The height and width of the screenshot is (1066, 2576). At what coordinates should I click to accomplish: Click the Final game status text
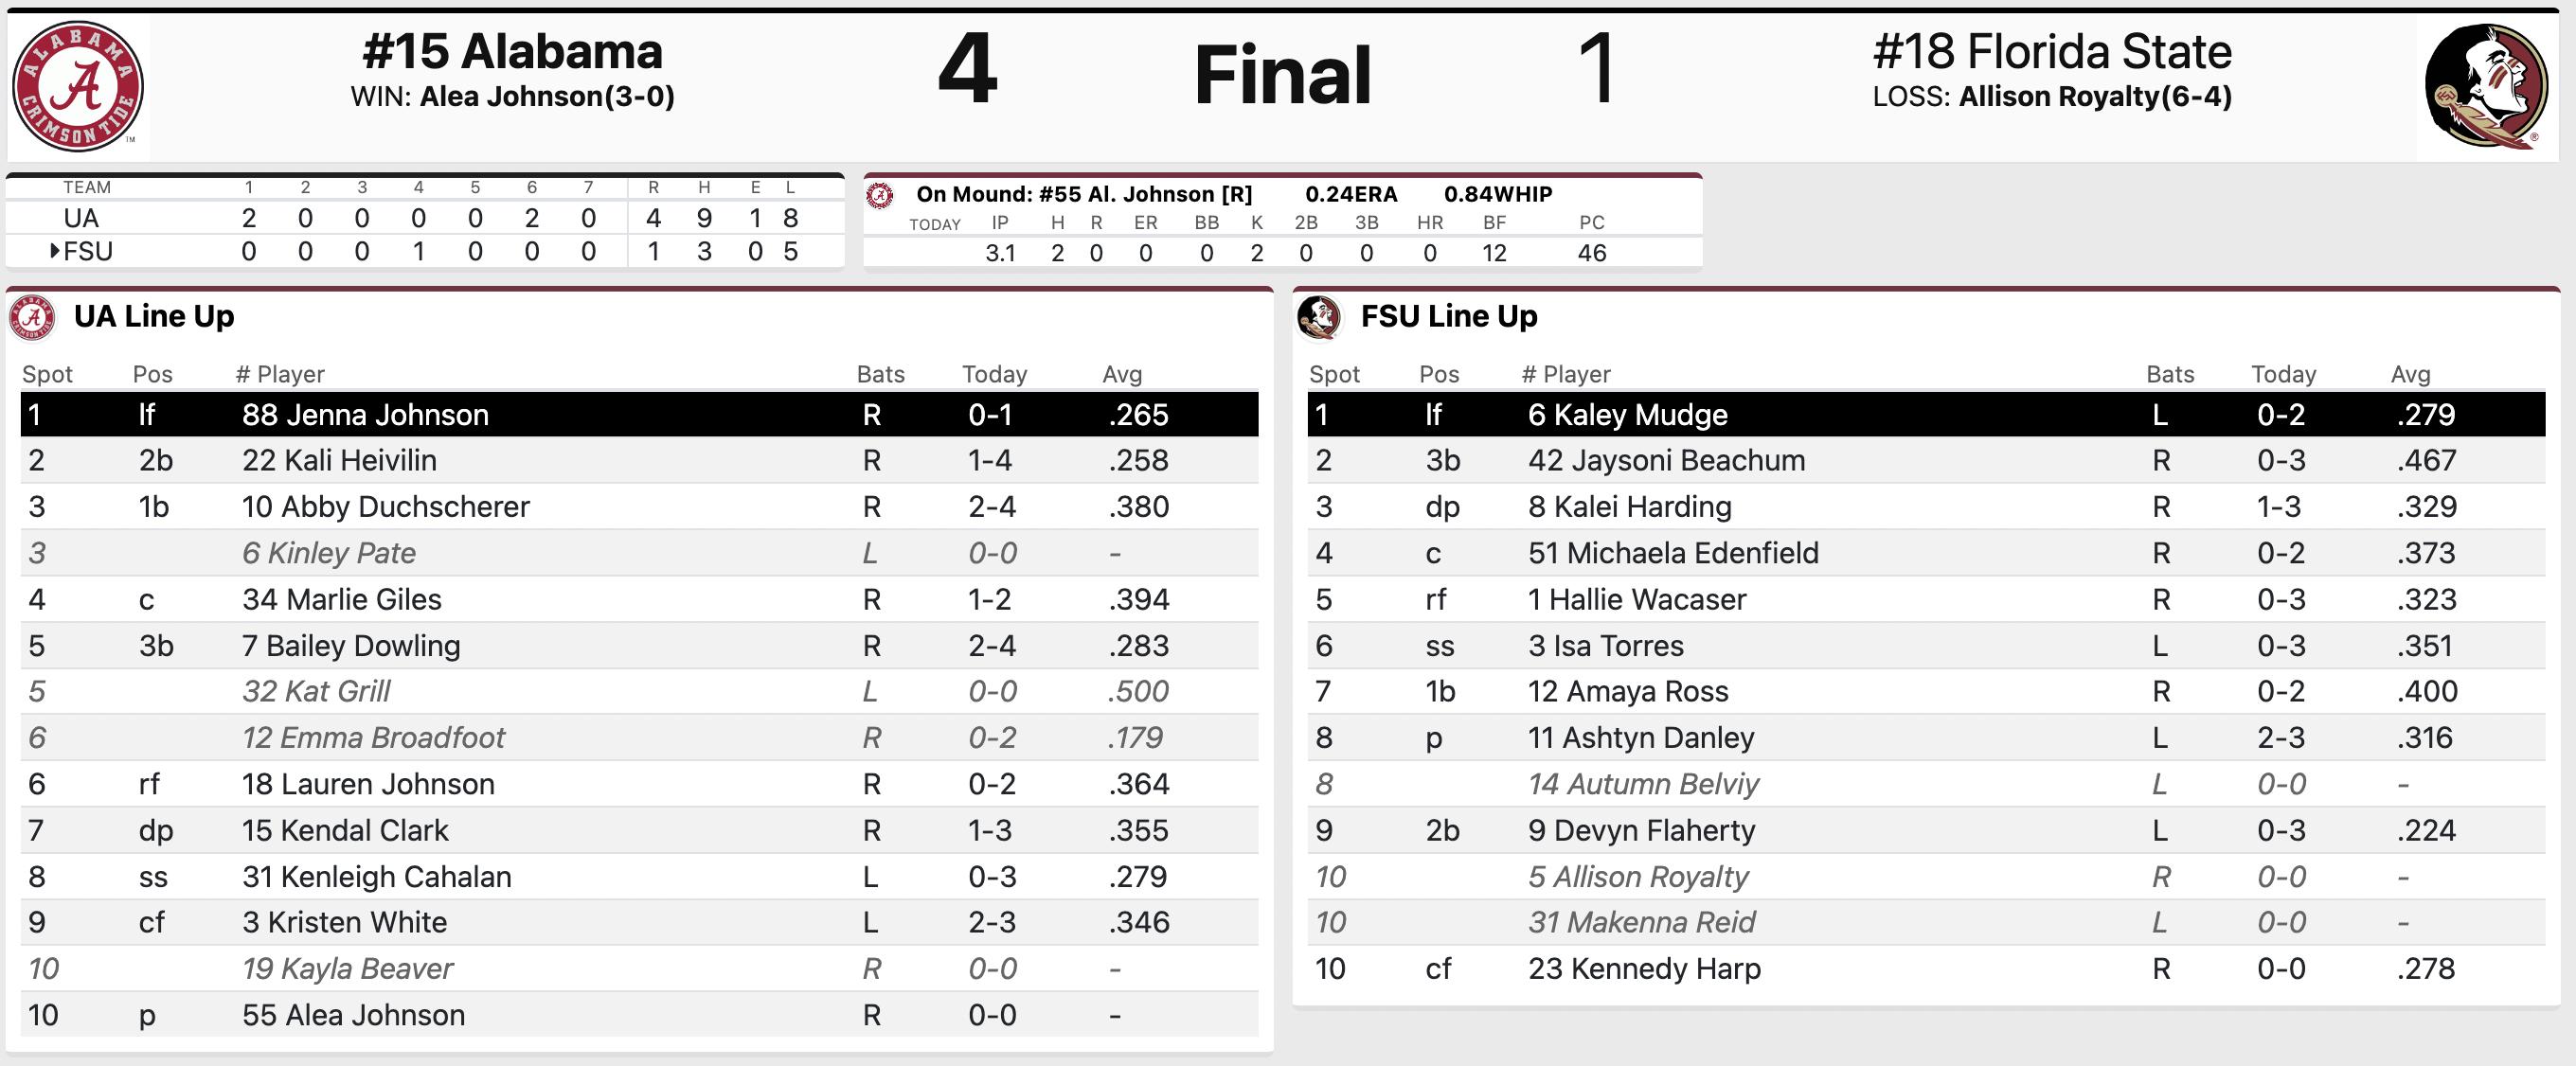[x=1283, y=75]
